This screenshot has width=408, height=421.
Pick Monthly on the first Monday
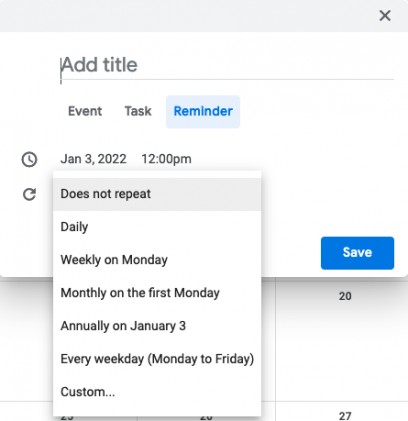coord(157,293)
